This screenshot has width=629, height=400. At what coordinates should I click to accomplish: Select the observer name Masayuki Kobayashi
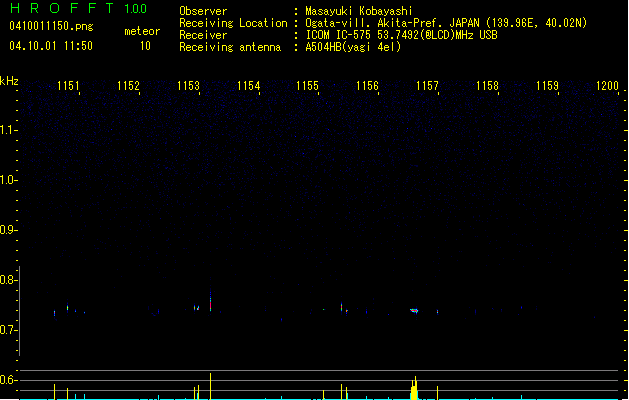pos(359,11)
